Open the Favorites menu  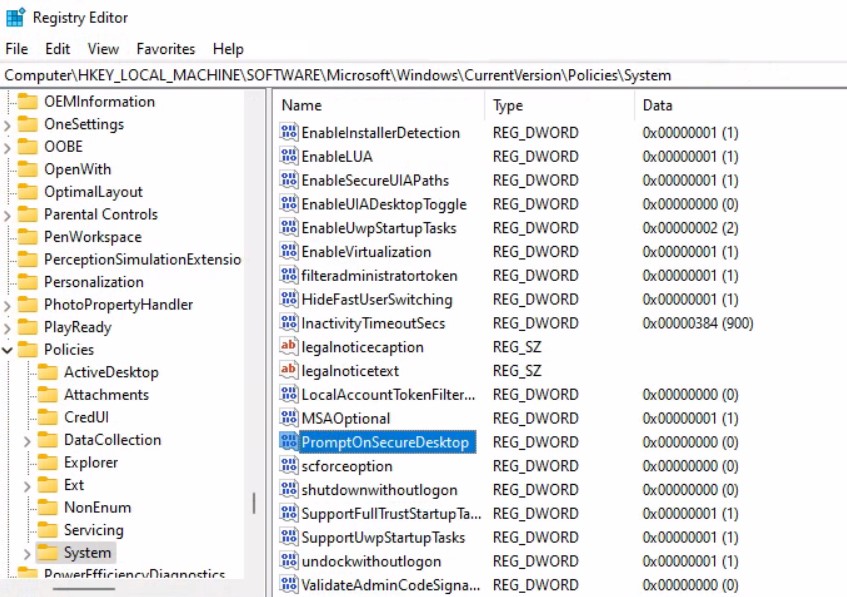click(x=165, y=49)
